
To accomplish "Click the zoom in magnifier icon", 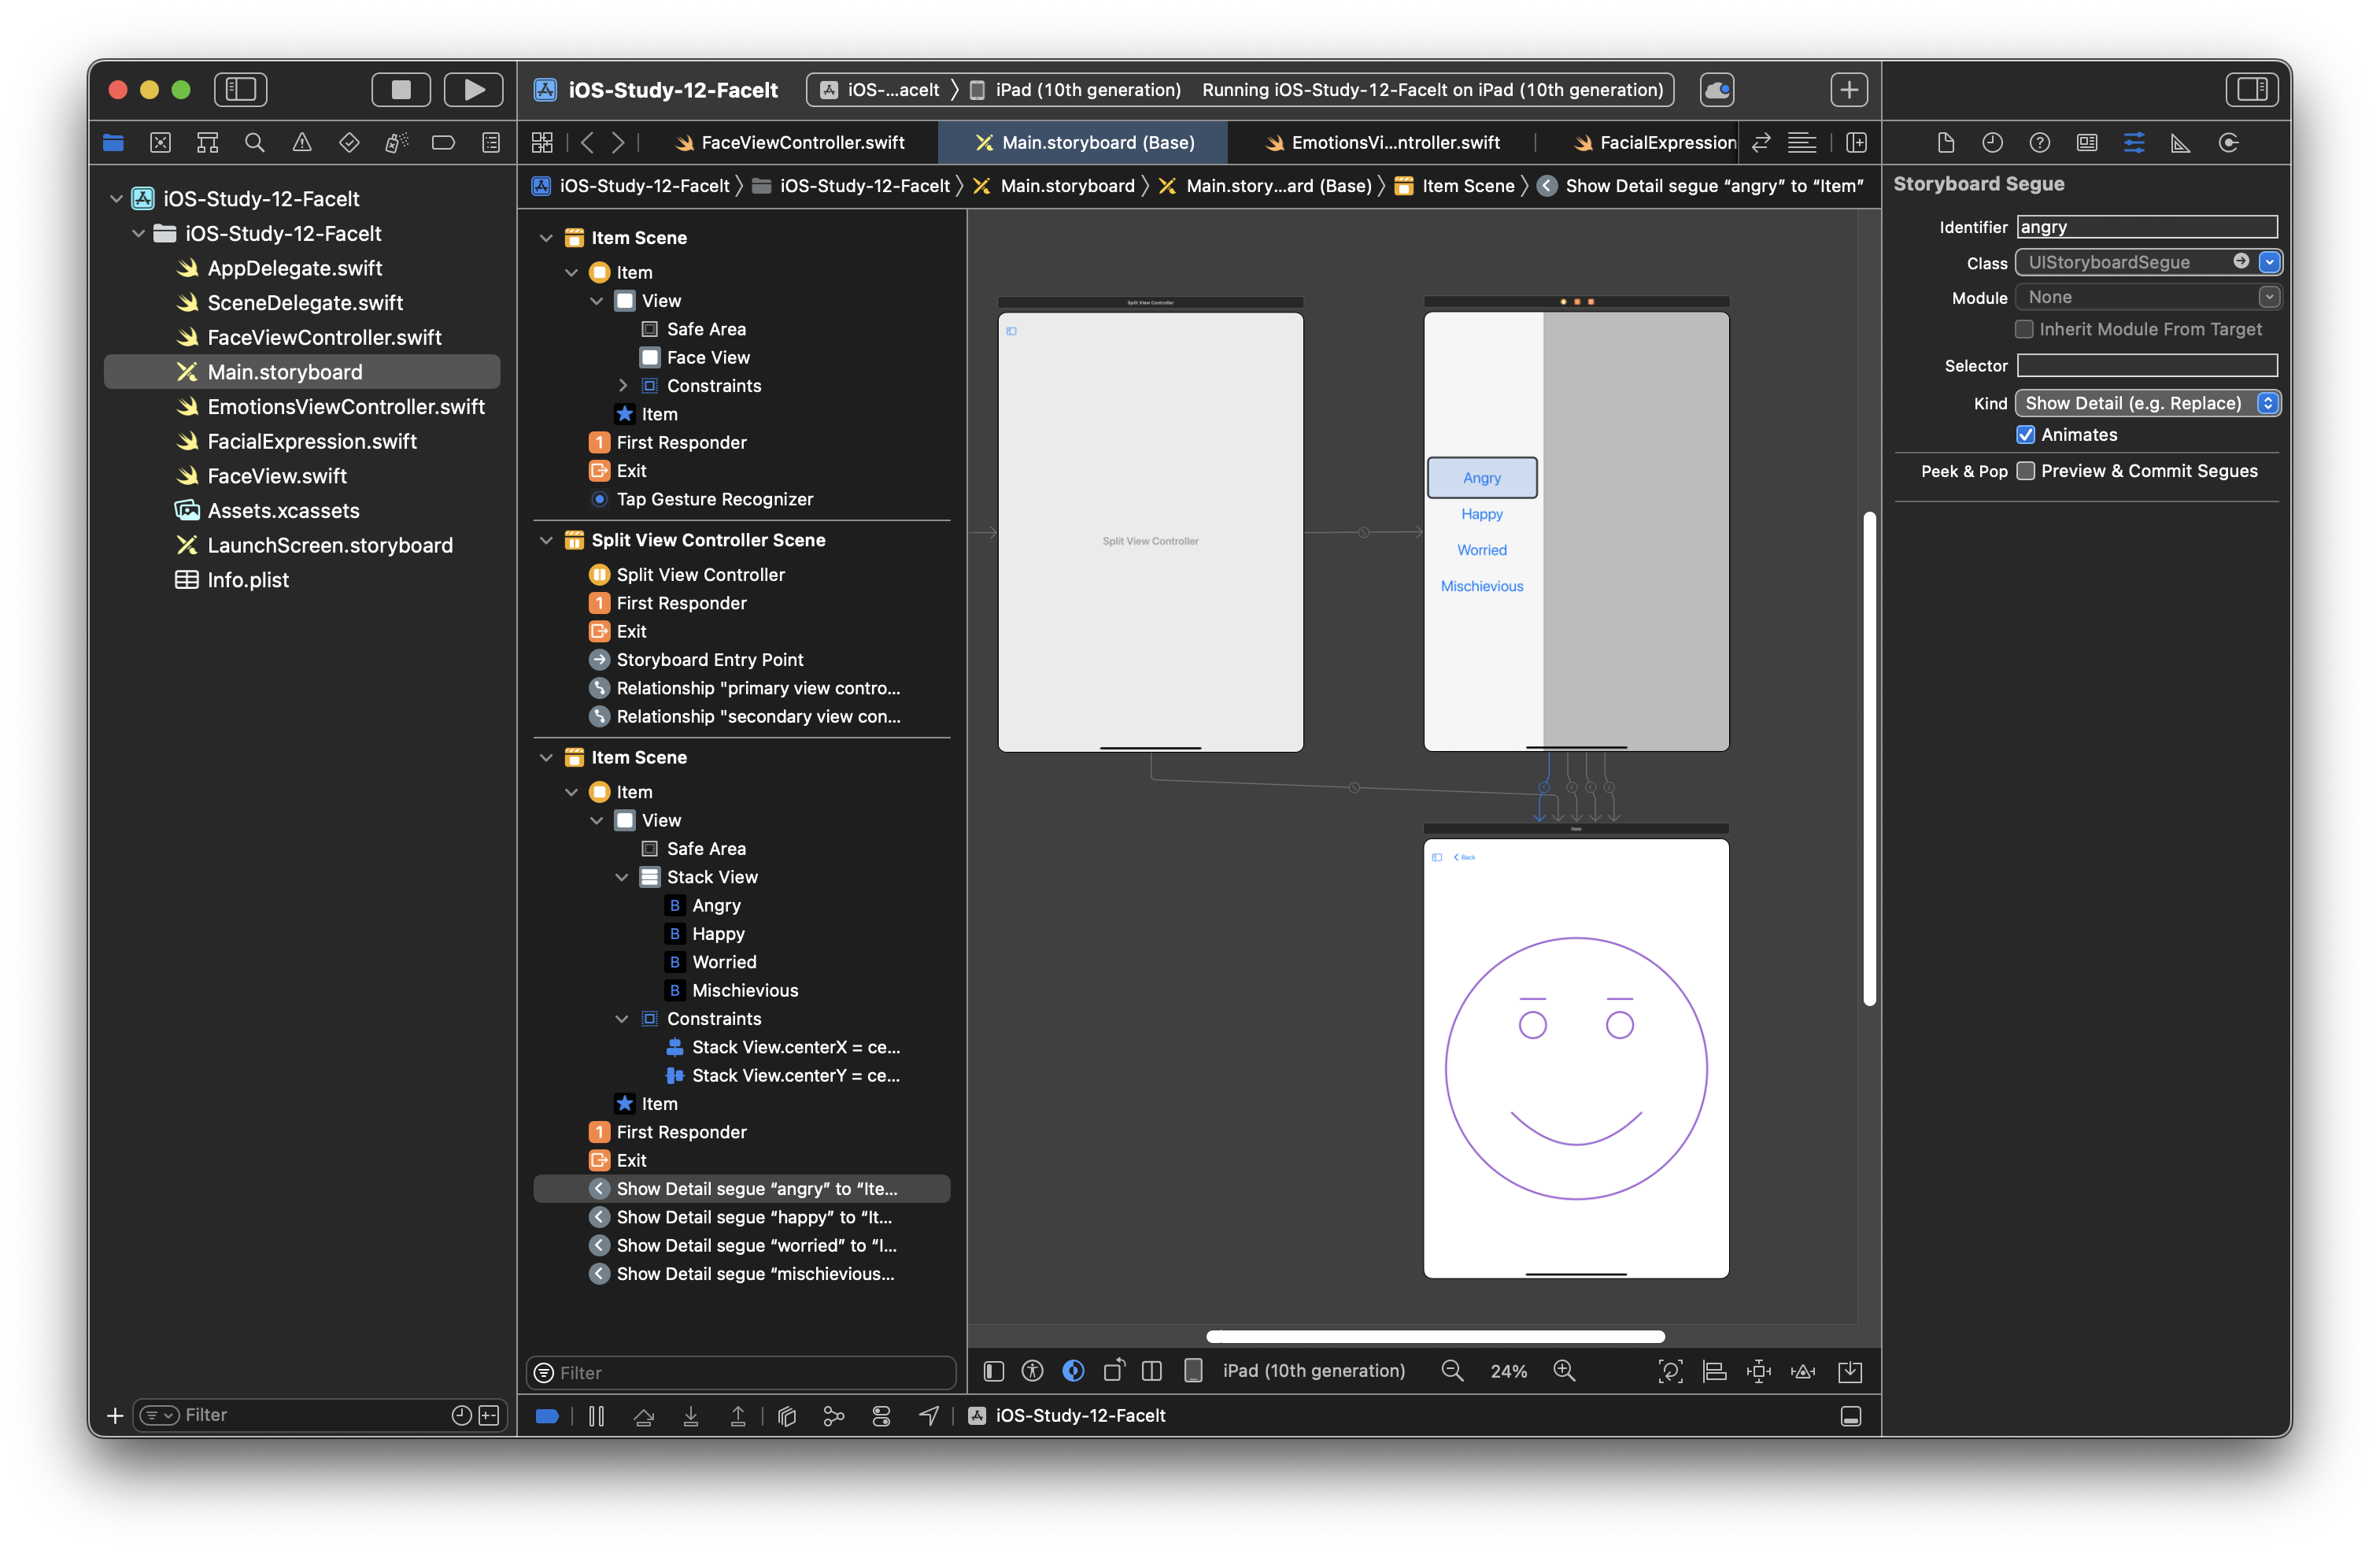I will point(1564,1371).
